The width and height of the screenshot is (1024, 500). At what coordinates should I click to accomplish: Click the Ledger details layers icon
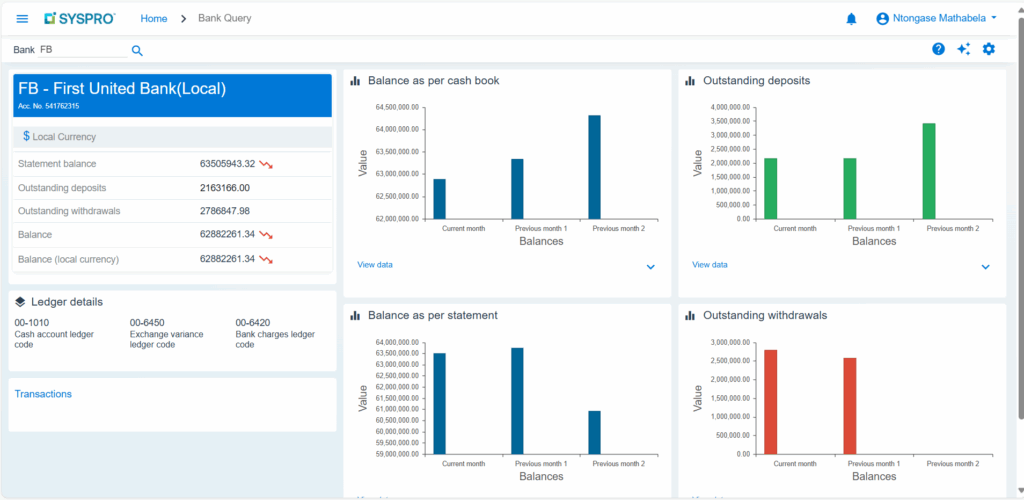point(20,302)
